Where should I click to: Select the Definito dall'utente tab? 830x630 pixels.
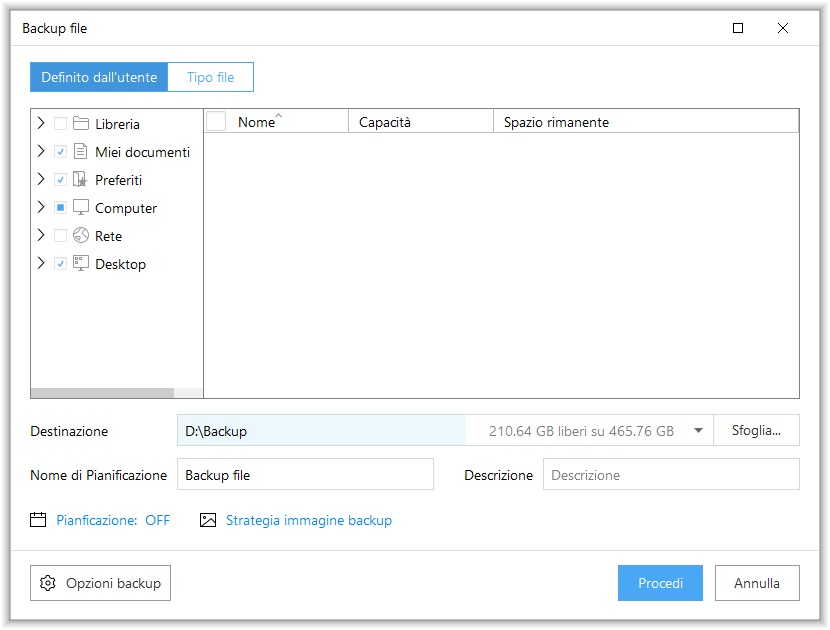coord(99,77)
